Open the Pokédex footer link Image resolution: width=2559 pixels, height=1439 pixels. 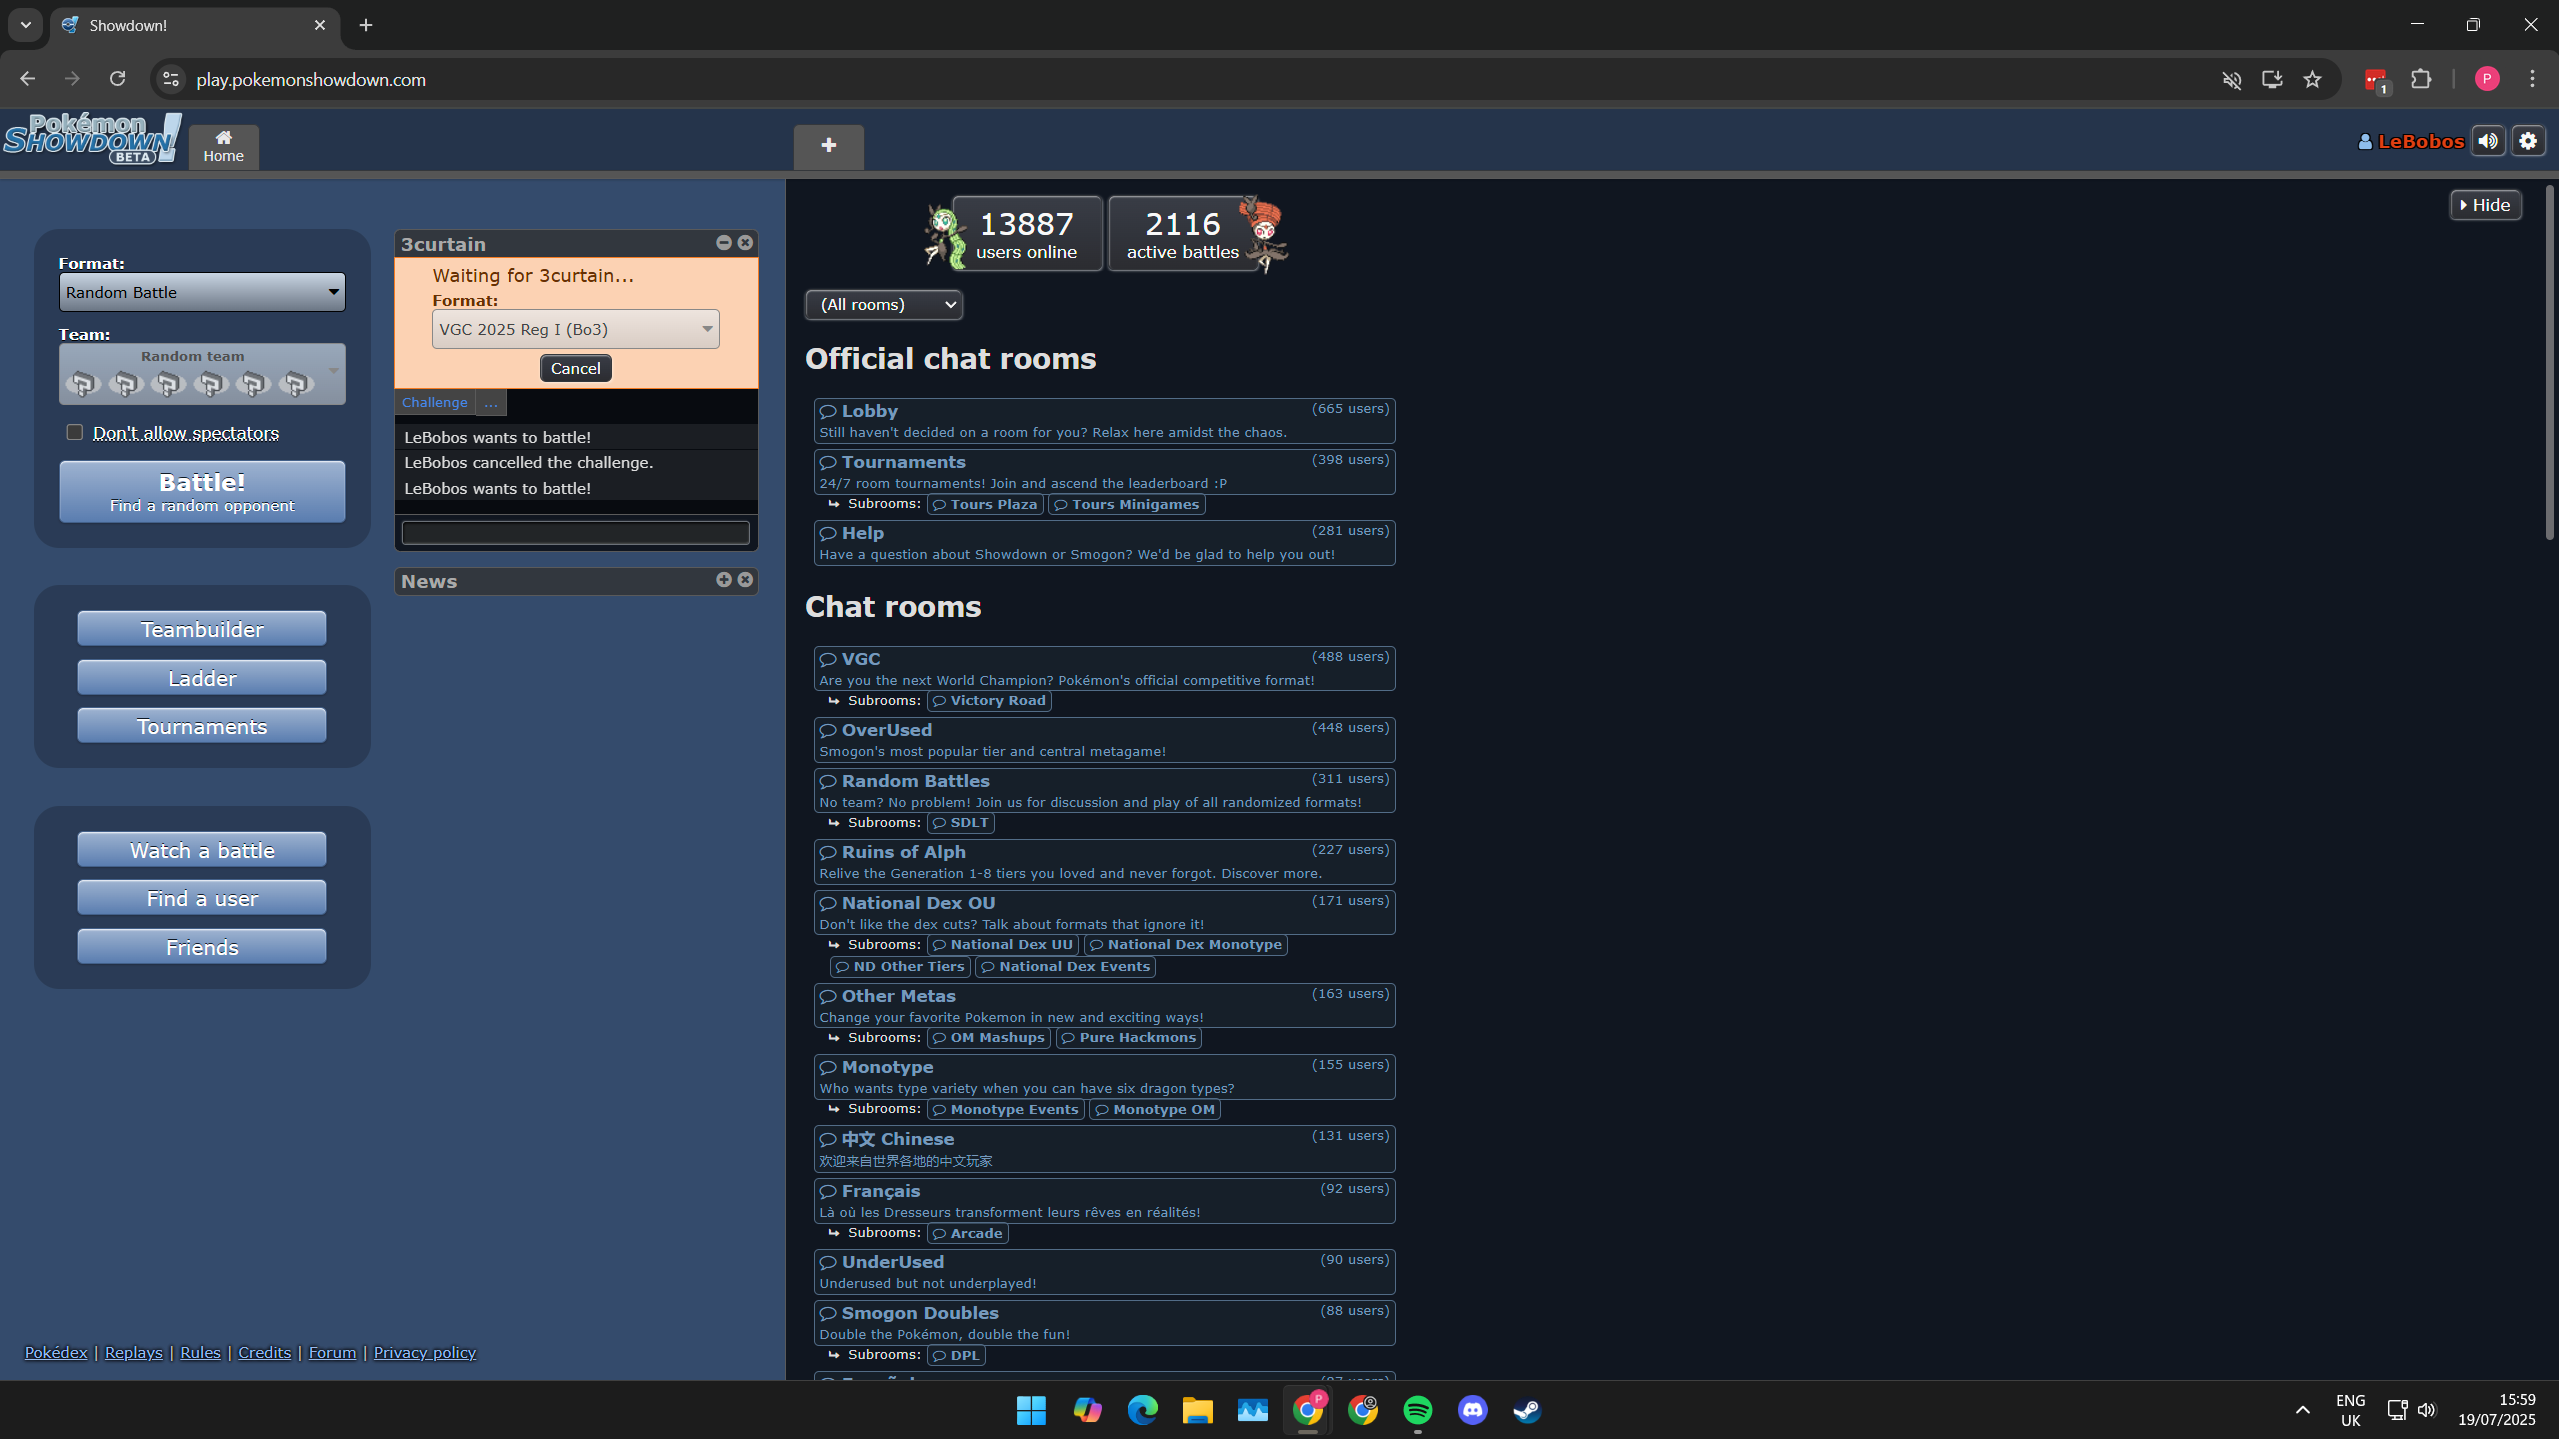tap(56, 1353)
